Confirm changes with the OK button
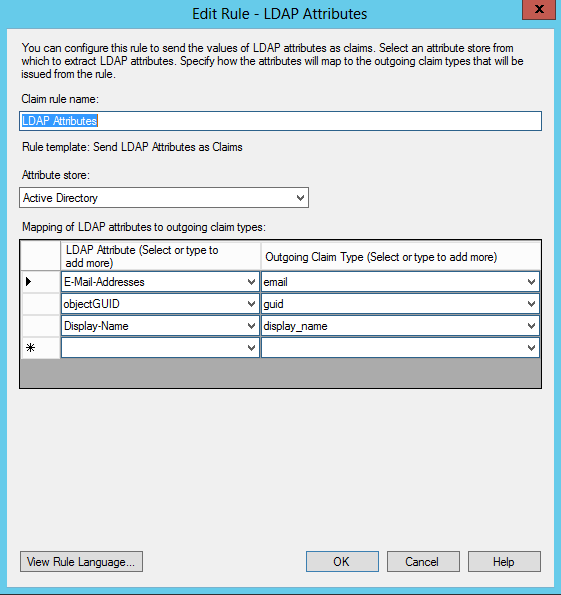Screen dimensions: 561x595 [x=342, y=562]
